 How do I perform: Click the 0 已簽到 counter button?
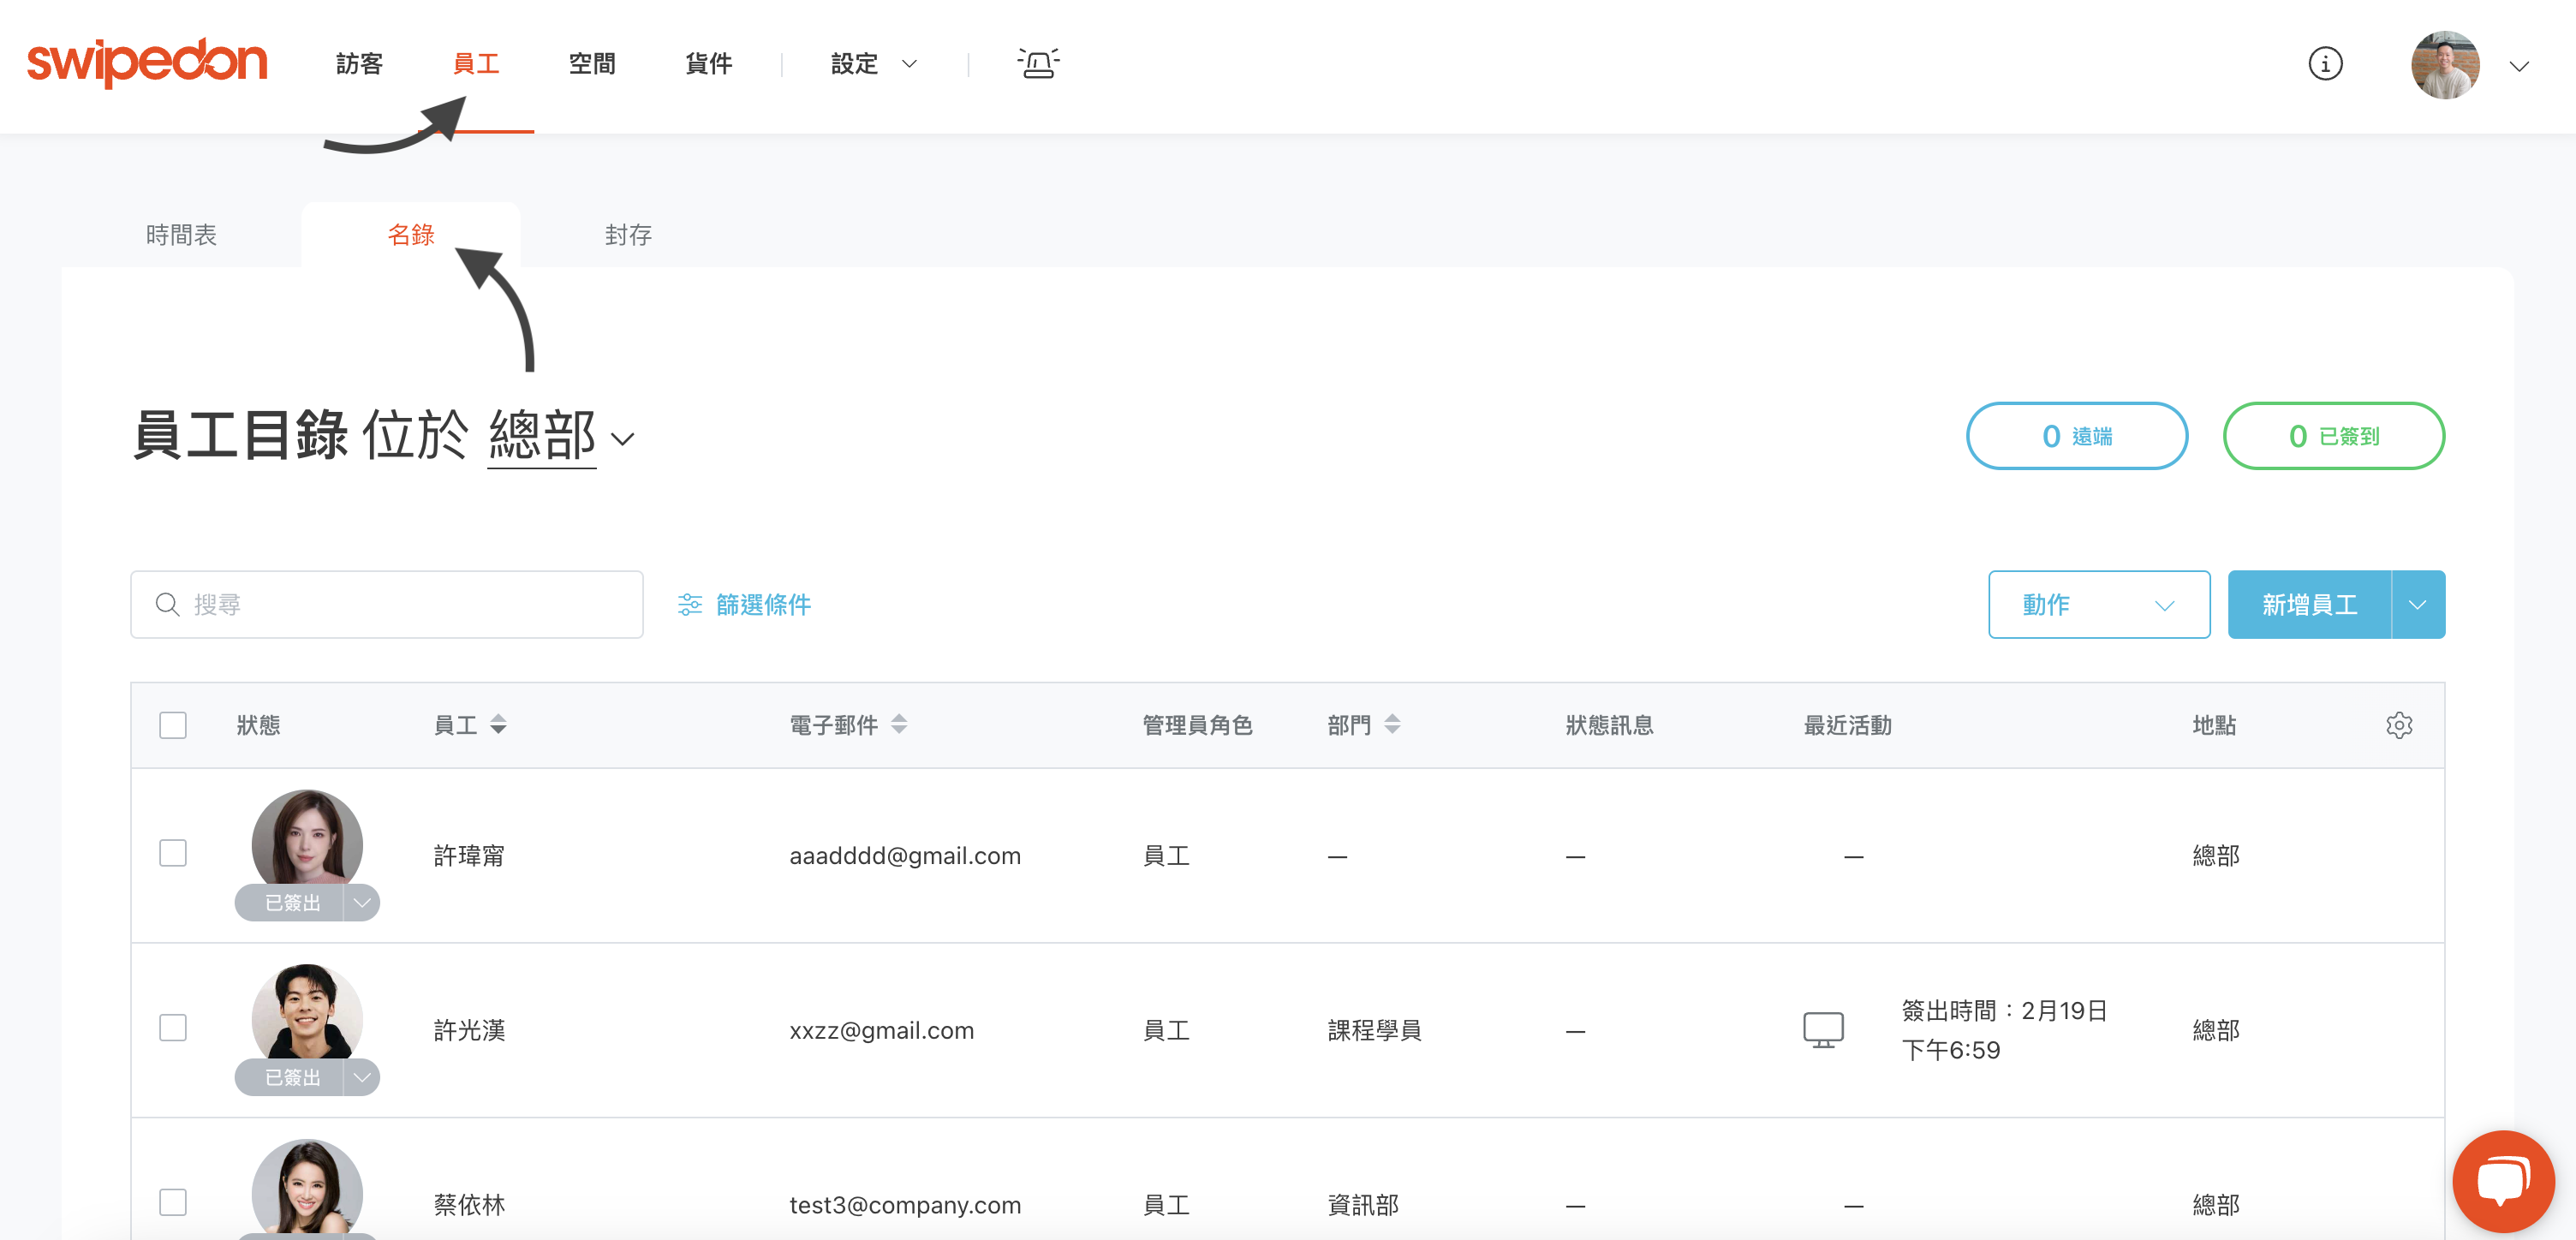2334,436
